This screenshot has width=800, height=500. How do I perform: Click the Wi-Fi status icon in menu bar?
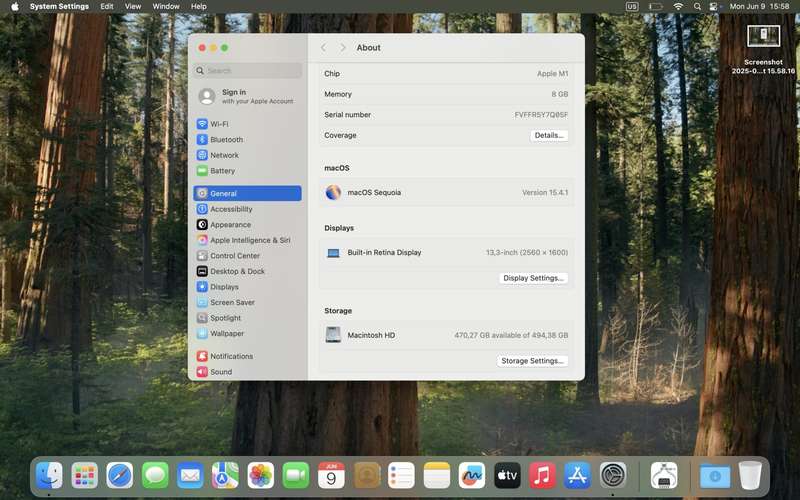click(x=678, y=7)
